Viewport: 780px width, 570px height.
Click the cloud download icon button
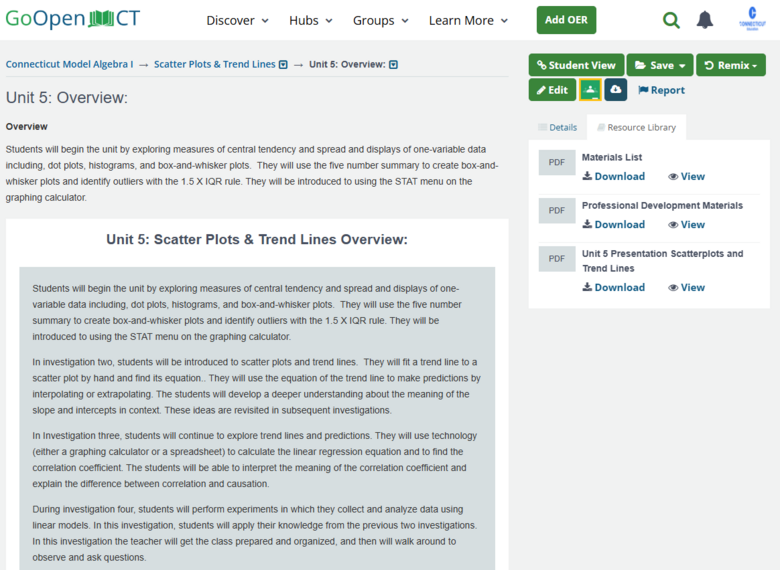pos(616,90)
